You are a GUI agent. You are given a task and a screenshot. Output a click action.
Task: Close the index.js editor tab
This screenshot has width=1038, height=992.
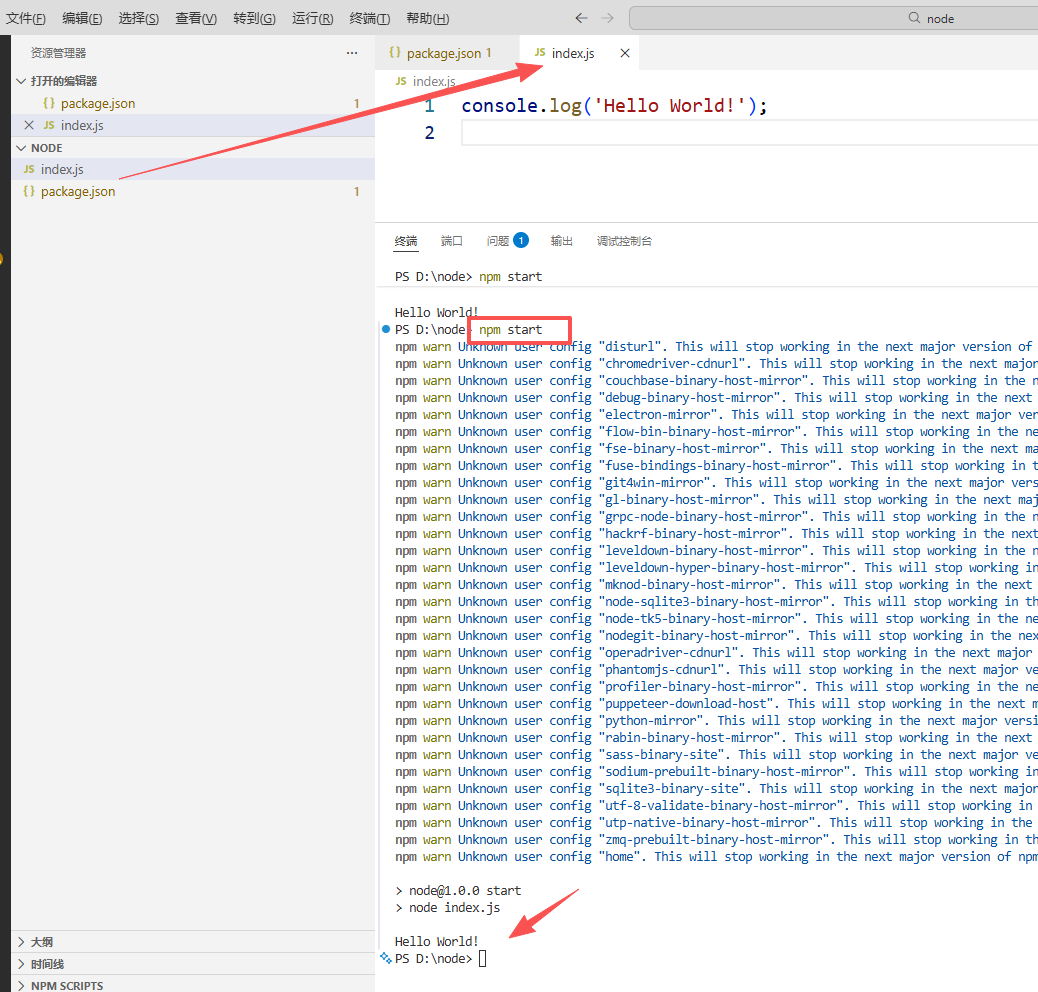tap(625, 53)
